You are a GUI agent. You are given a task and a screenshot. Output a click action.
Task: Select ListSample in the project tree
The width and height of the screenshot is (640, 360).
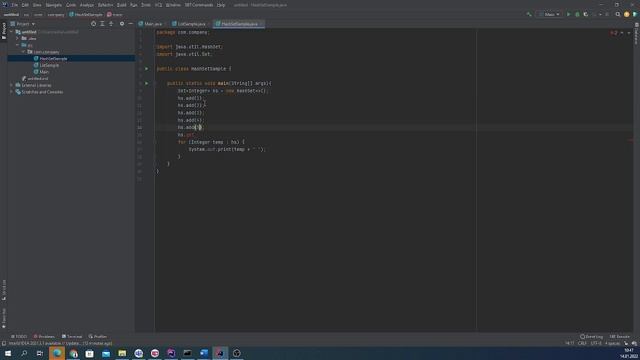pos(46,65)
